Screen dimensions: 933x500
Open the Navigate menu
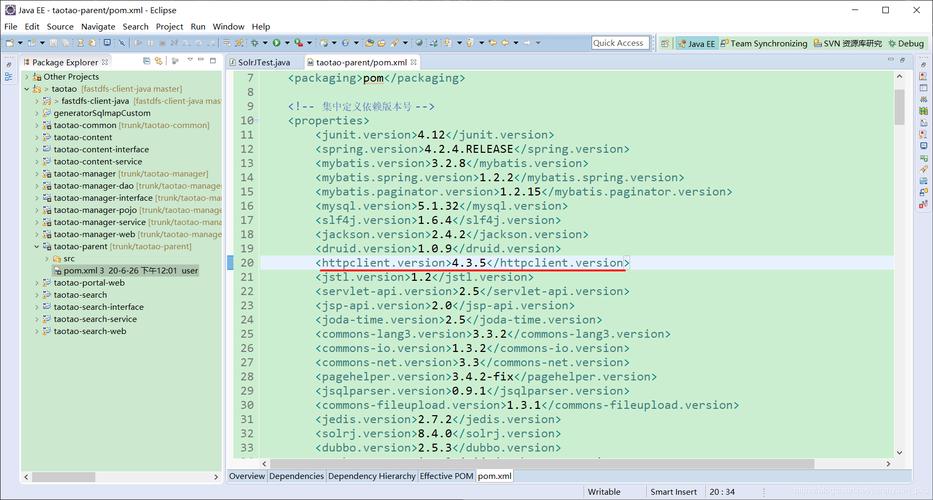[x=98, y=26]
